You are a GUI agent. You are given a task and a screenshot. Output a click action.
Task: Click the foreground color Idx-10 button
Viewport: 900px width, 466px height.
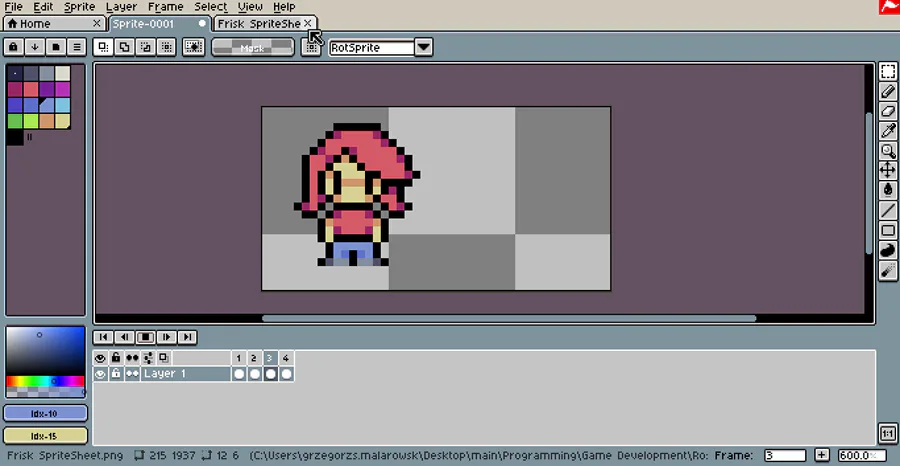(45, 414)
